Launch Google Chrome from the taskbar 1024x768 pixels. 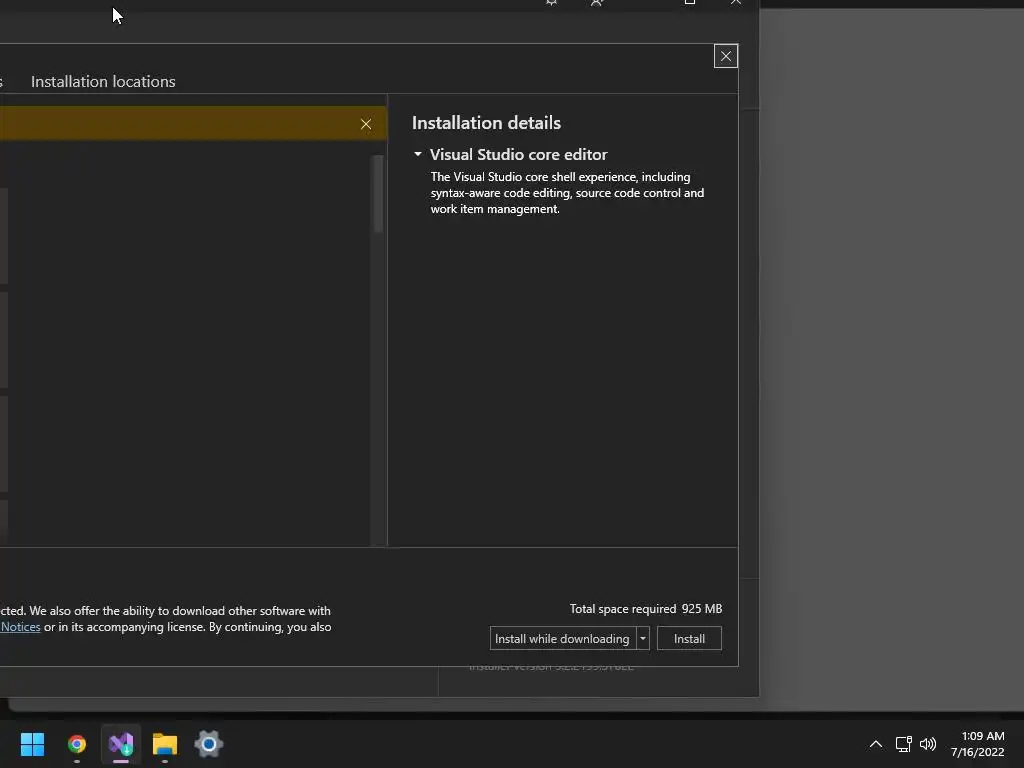point(77,744)
